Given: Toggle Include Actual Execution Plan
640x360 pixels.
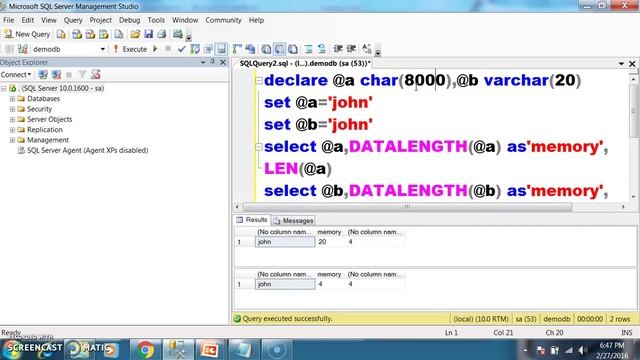Looking at the screenshot, I should tap(237, 49).
